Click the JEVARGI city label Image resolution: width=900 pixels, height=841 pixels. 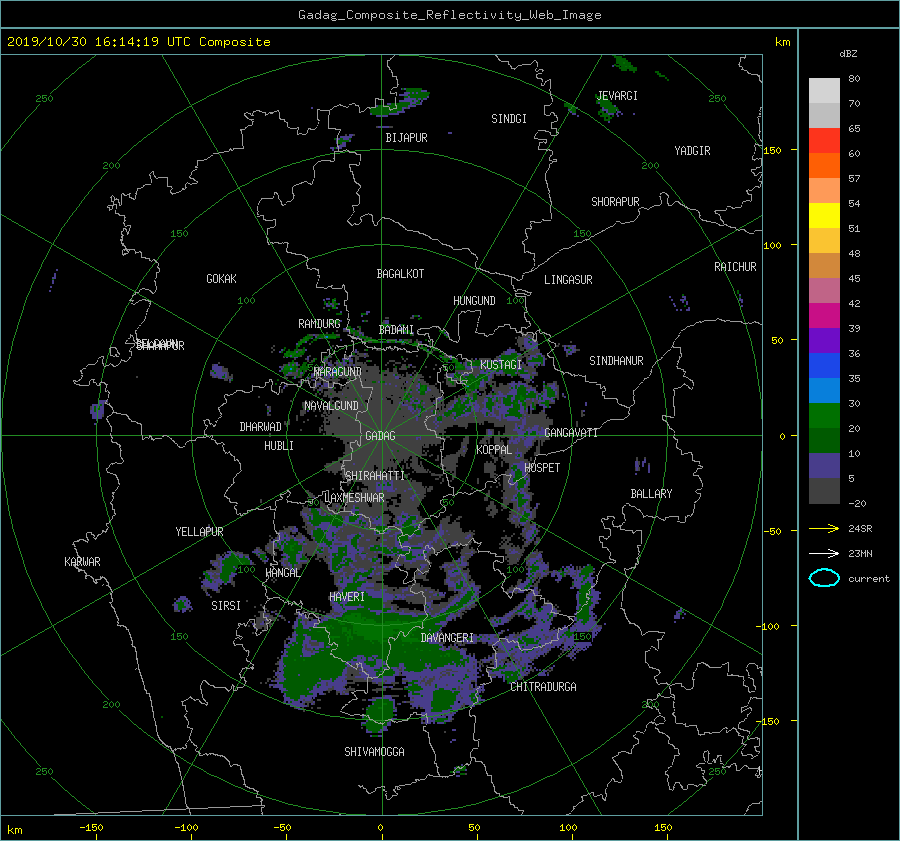(x=617, y=96)
